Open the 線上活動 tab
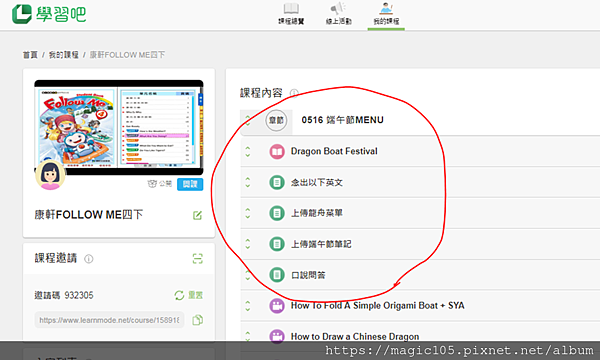600x360 pixels. pos(339,14)
